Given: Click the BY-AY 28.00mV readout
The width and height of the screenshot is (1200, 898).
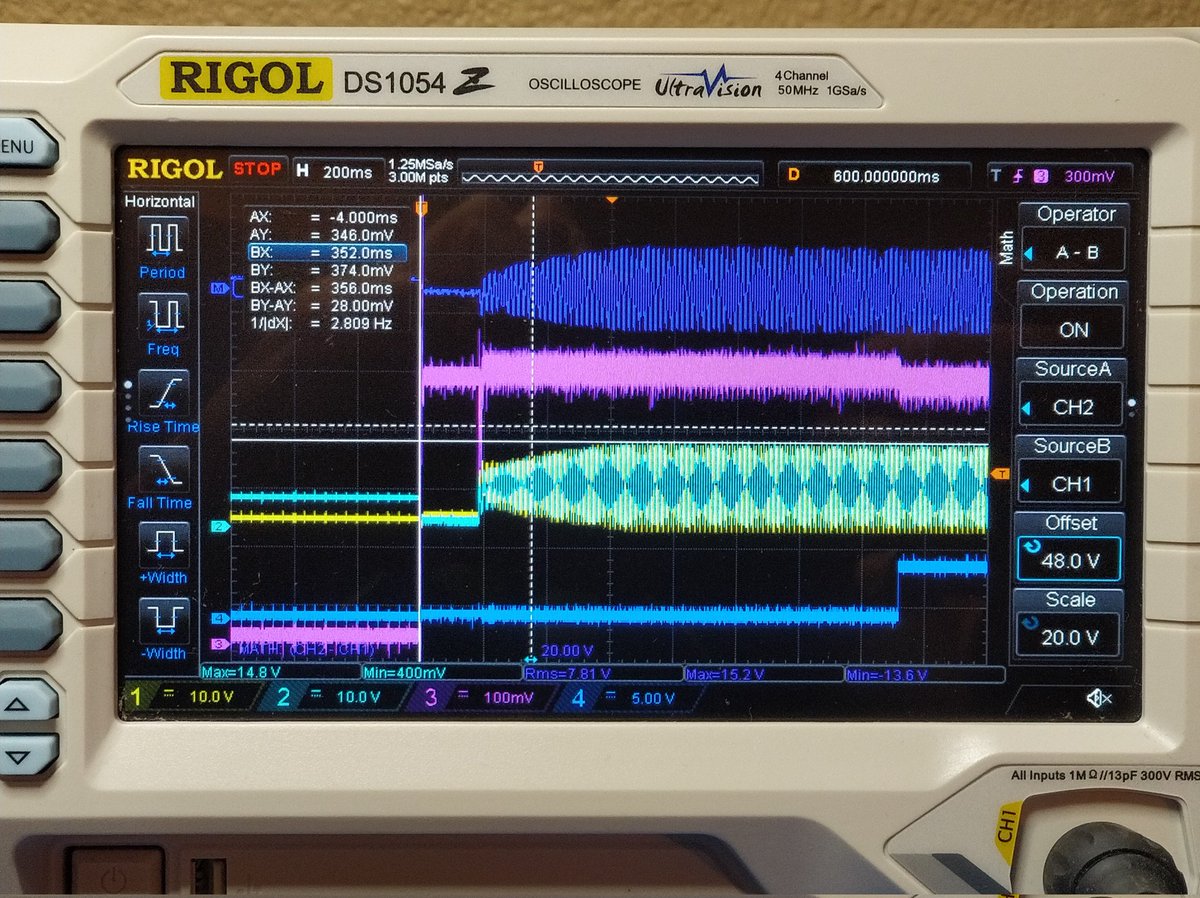Looking at the screenshot, I should click(322, 306).
